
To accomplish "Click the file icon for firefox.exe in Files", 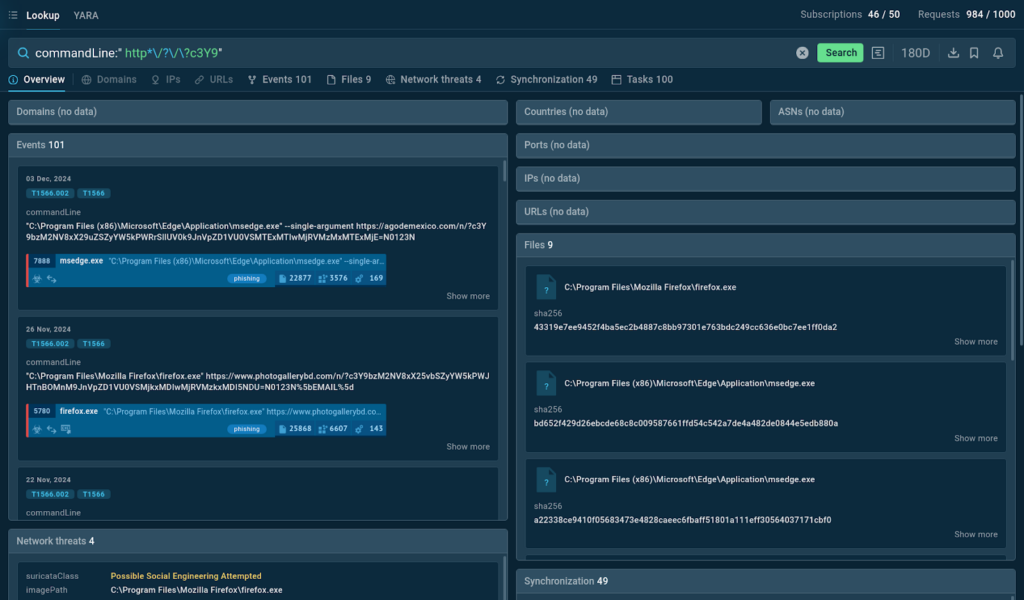I will pos(545,287).
